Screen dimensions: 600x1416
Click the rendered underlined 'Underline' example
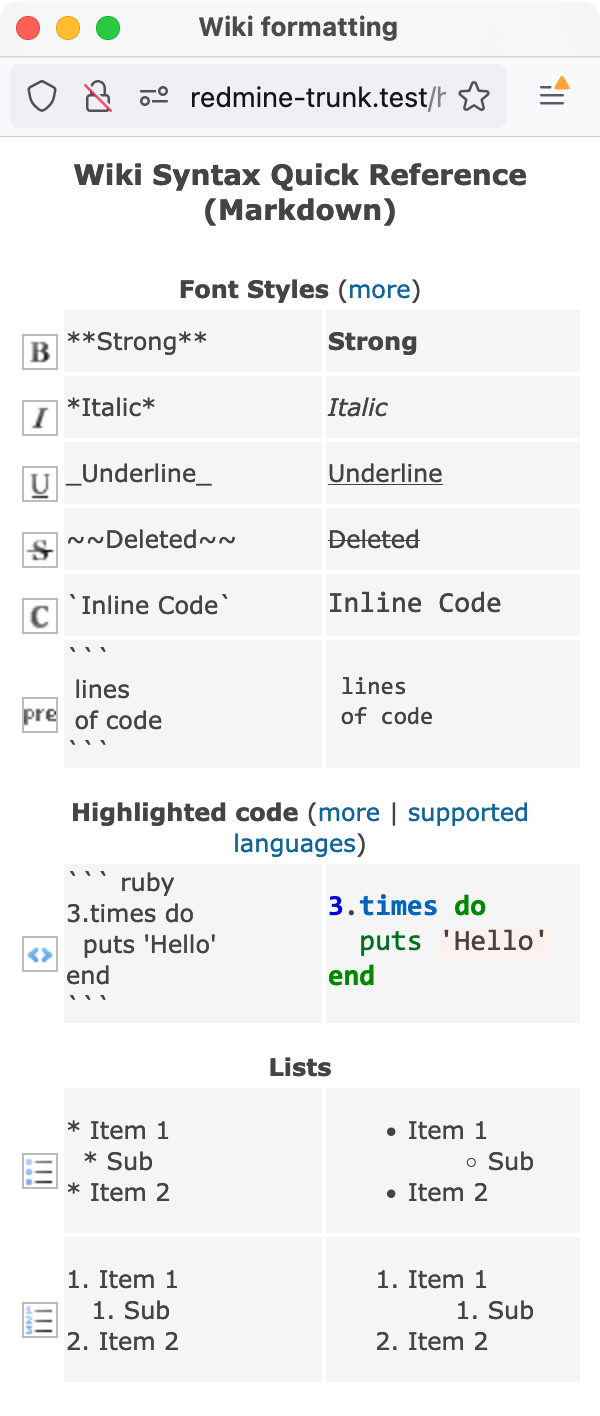point(385,474)
